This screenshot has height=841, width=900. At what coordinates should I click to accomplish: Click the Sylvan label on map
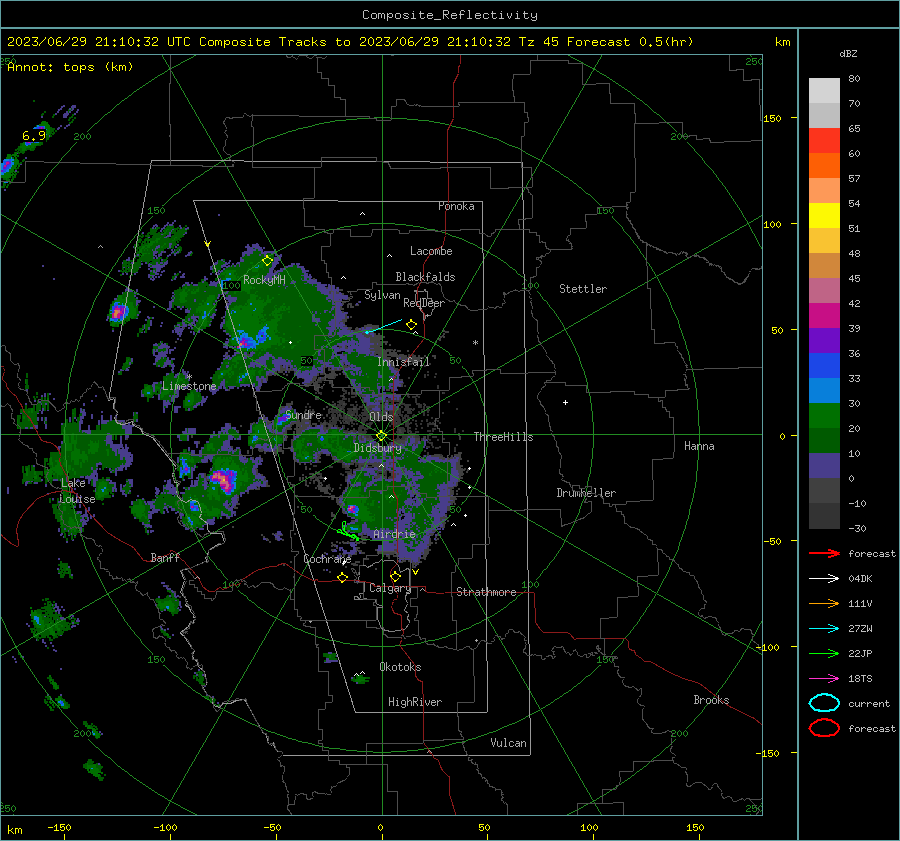coord(382,295)
